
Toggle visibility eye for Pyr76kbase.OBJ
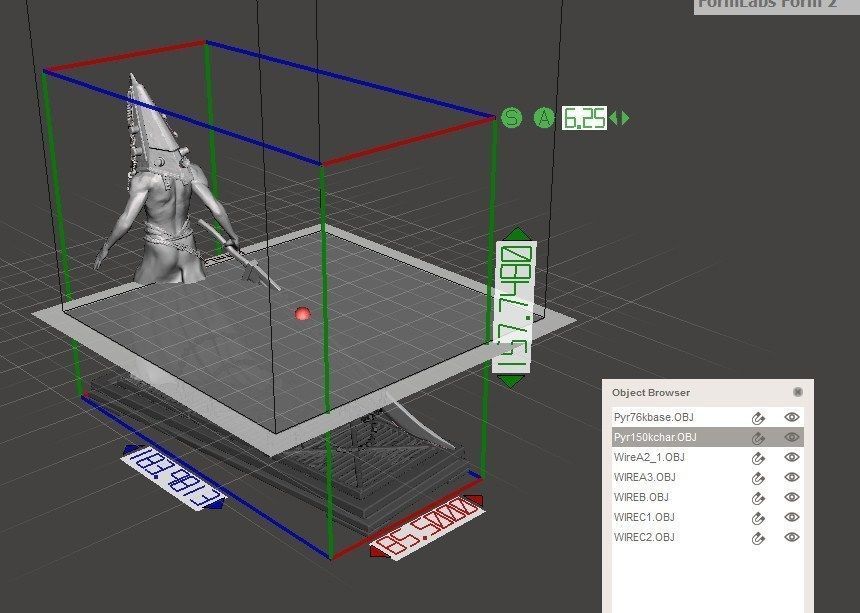pos(791,417)
